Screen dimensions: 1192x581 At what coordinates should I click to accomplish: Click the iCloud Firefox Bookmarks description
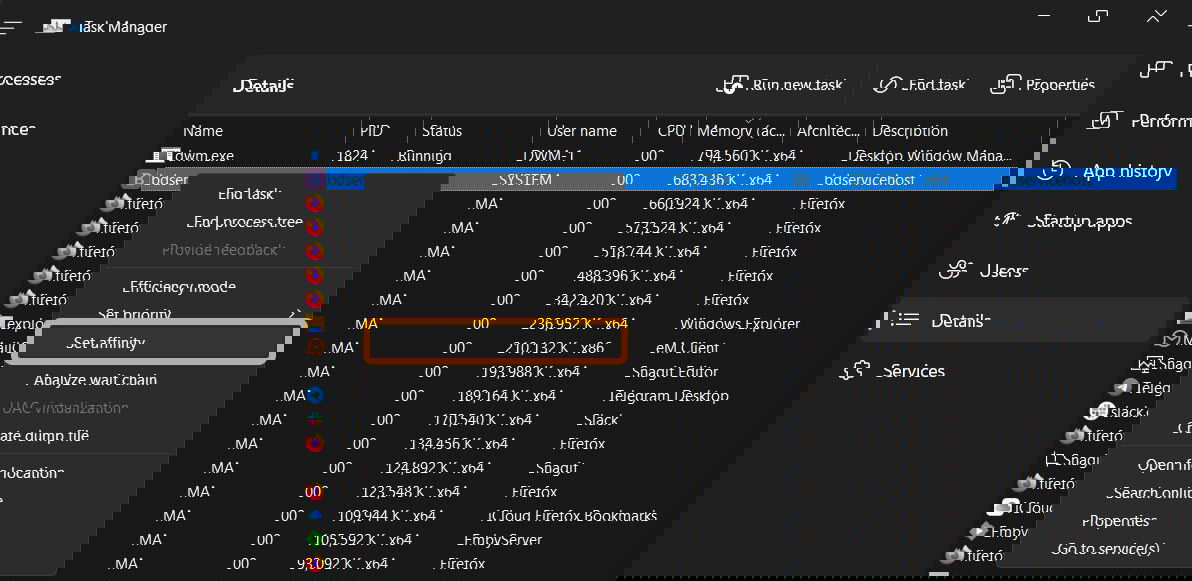[569, 516]
